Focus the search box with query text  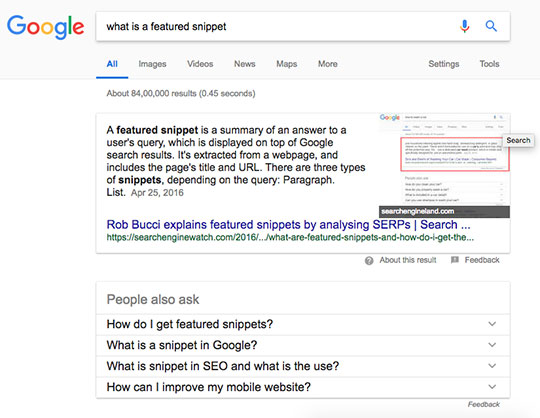pos(303,27)
